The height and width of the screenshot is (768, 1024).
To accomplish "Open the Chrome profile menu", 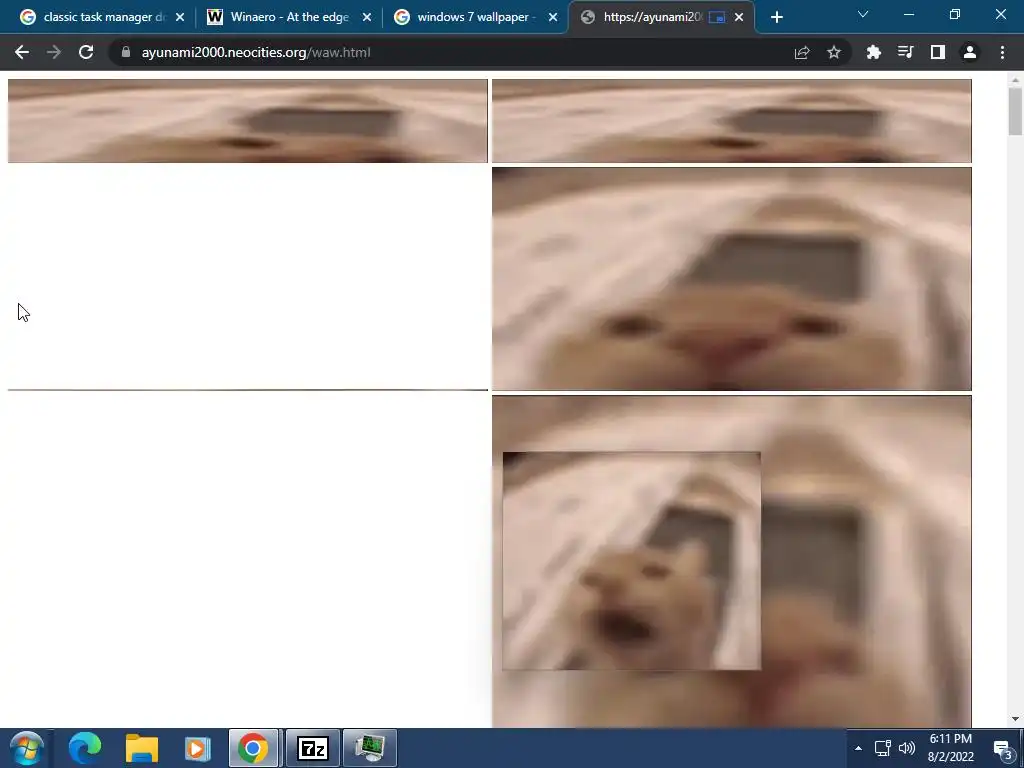I will click(x=970, y=52).
